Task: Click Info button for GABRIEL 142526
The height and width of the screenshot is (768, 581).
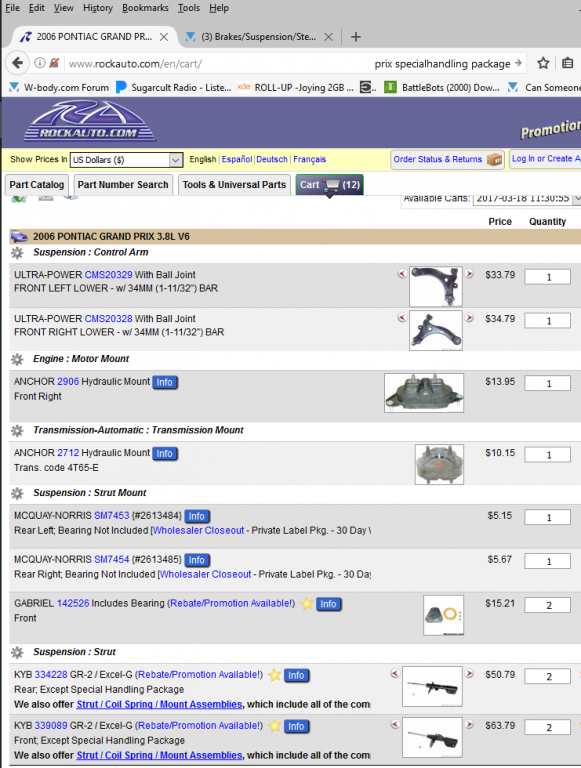Action: pyautogui.click(x=328, y=604)
